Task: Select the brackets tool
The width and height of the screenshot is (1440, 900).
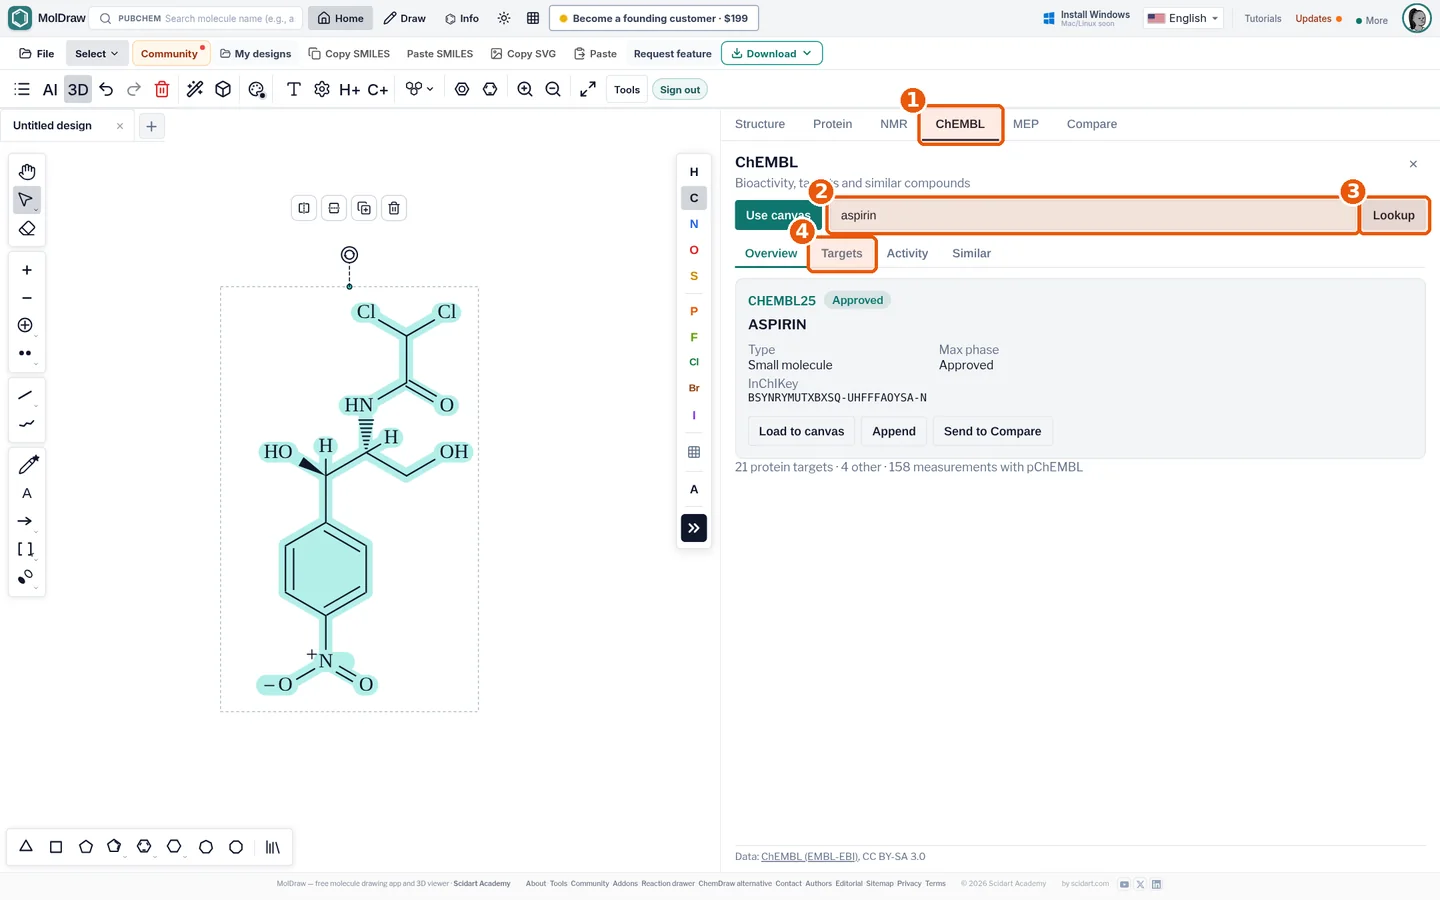Action: tap(26, 549)
